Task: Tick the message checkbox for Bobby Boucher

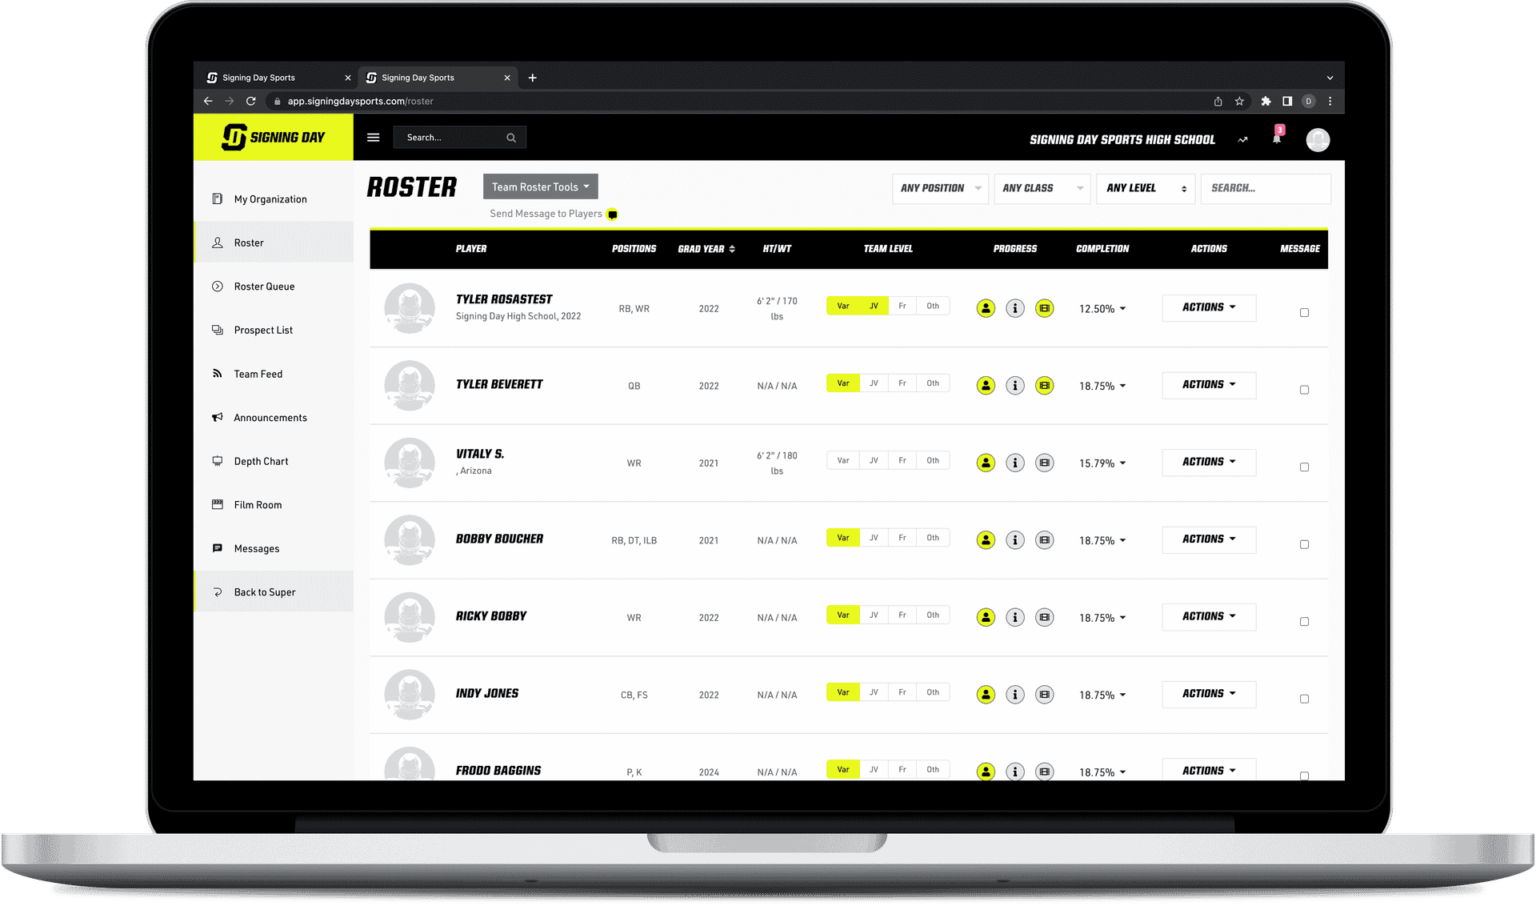Action: (x=1304, y=545)
